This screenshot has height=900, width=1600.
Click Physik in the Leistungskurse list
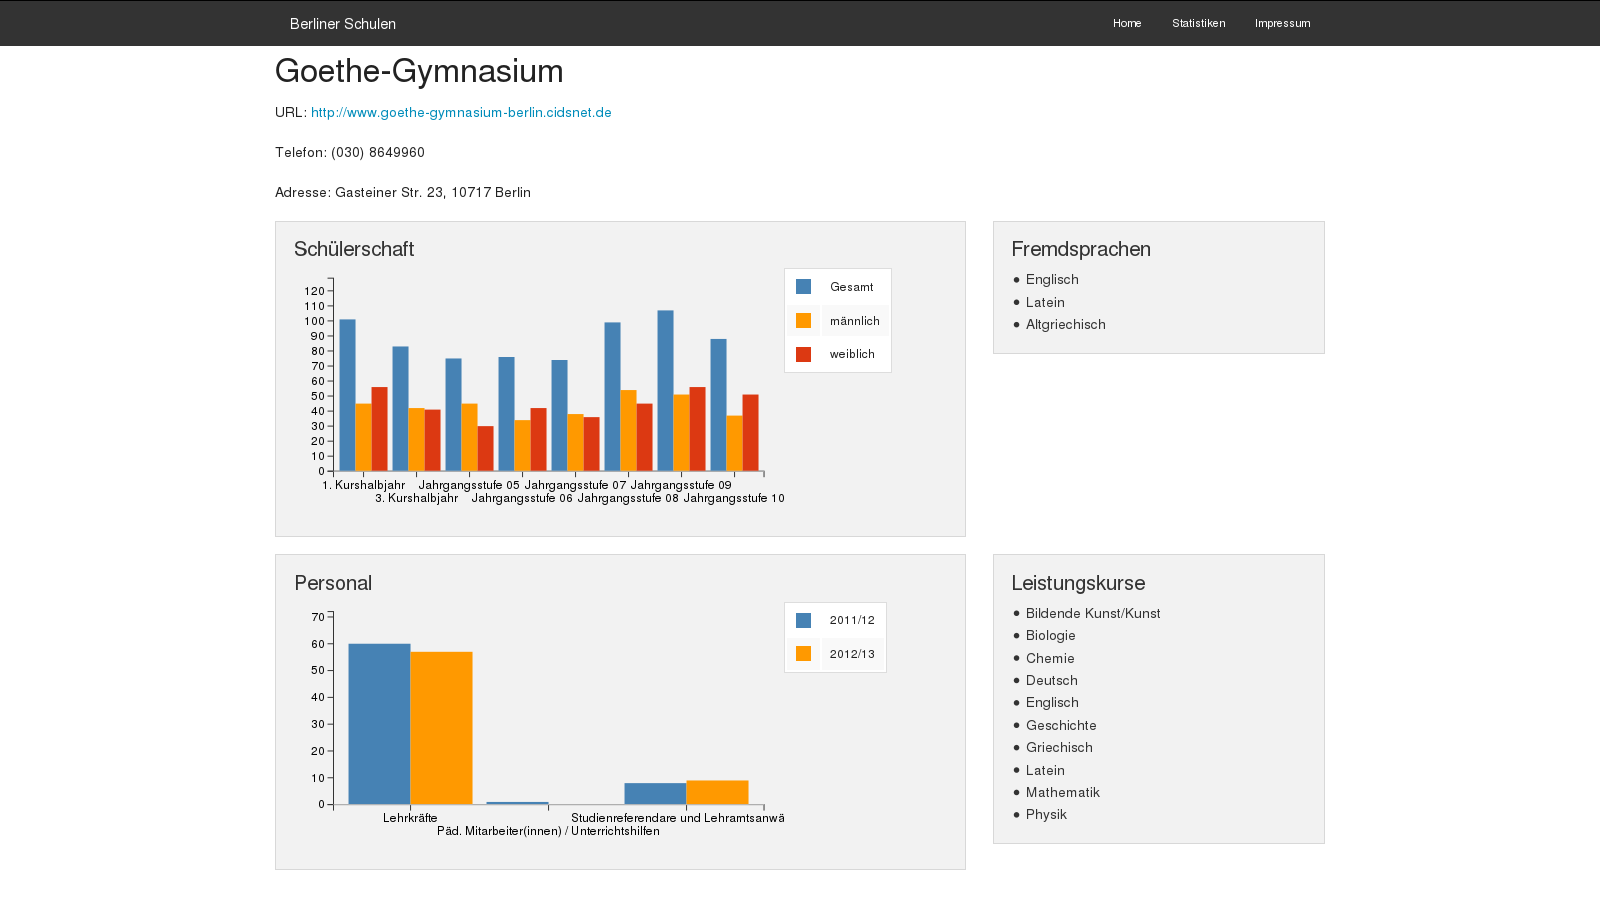click(x=1046, y=814)
